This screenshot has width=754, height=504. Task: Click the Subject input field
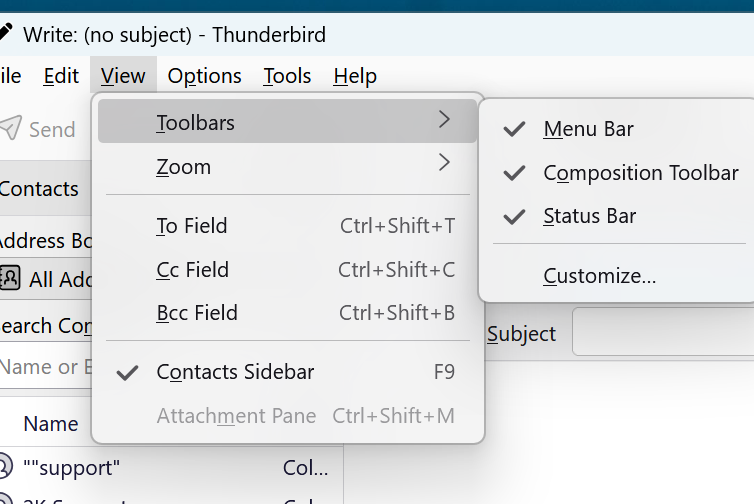pyautogui.click(x=662, y=334)
